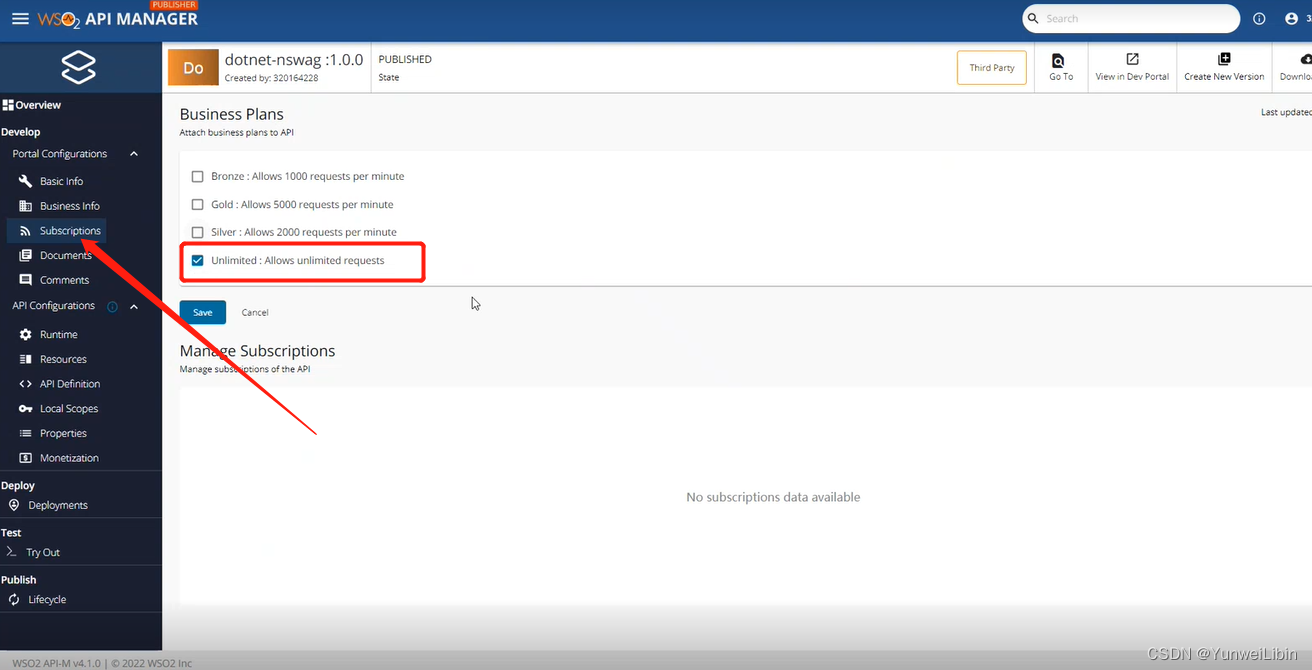Click the Business Info building icon
Image resolution: width=1312 pixels, height=670 pixels.
[26, 206]
